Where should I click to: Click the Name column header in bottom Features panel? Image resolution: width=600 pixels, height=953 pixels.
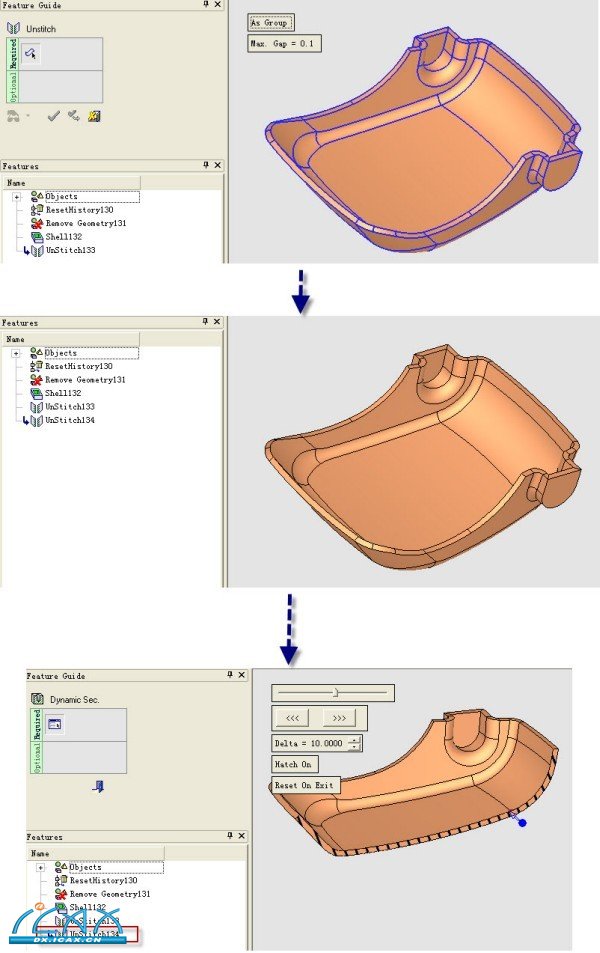[x=96, y=853]
